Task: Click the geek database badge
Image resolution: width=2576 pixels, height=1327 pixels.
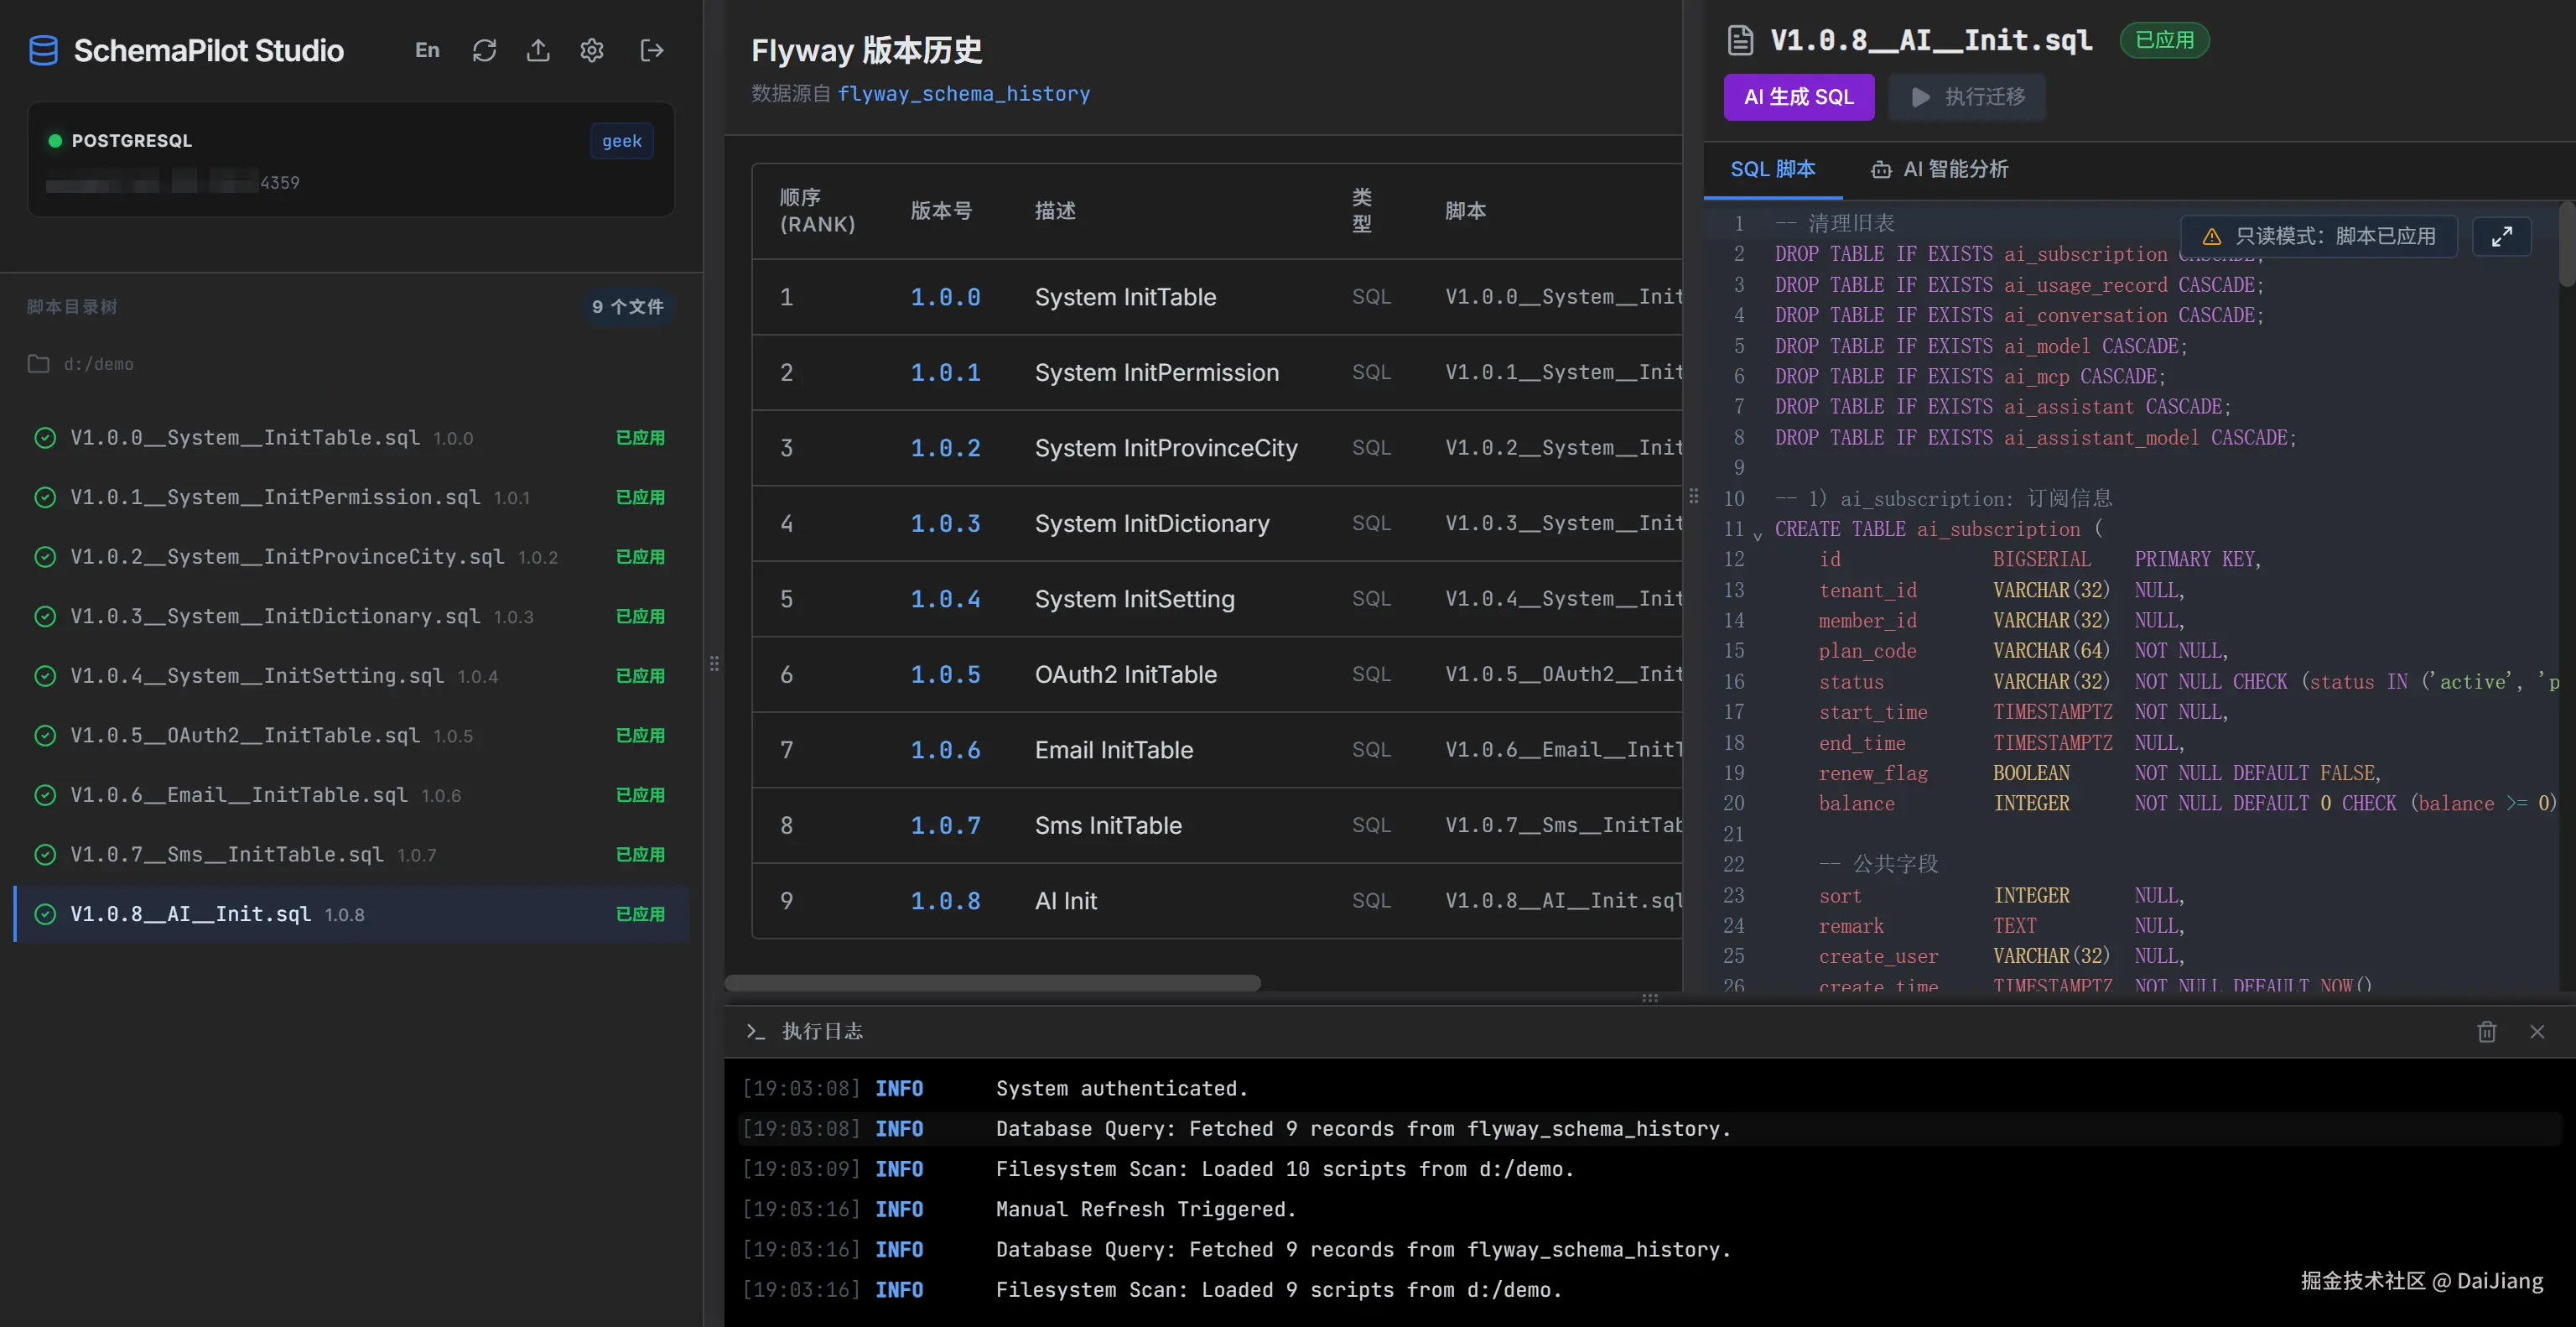Action: (621, 142)
